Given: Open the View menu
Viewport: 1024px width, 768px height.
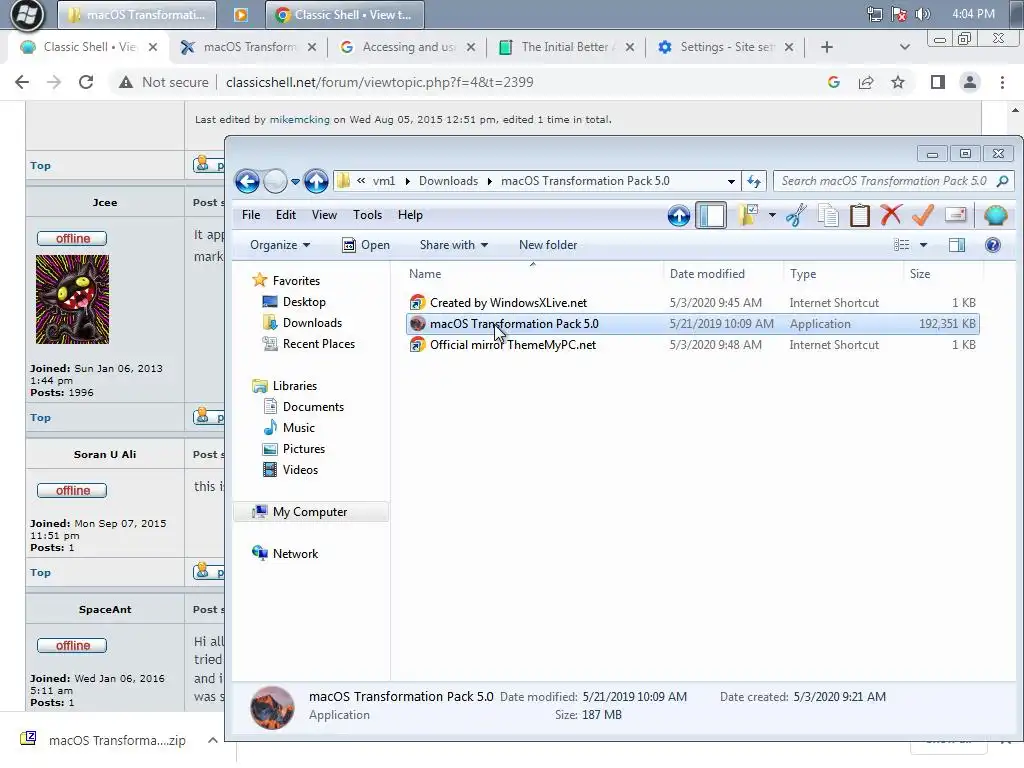Looking at the screenshot, I should (324, 215).
